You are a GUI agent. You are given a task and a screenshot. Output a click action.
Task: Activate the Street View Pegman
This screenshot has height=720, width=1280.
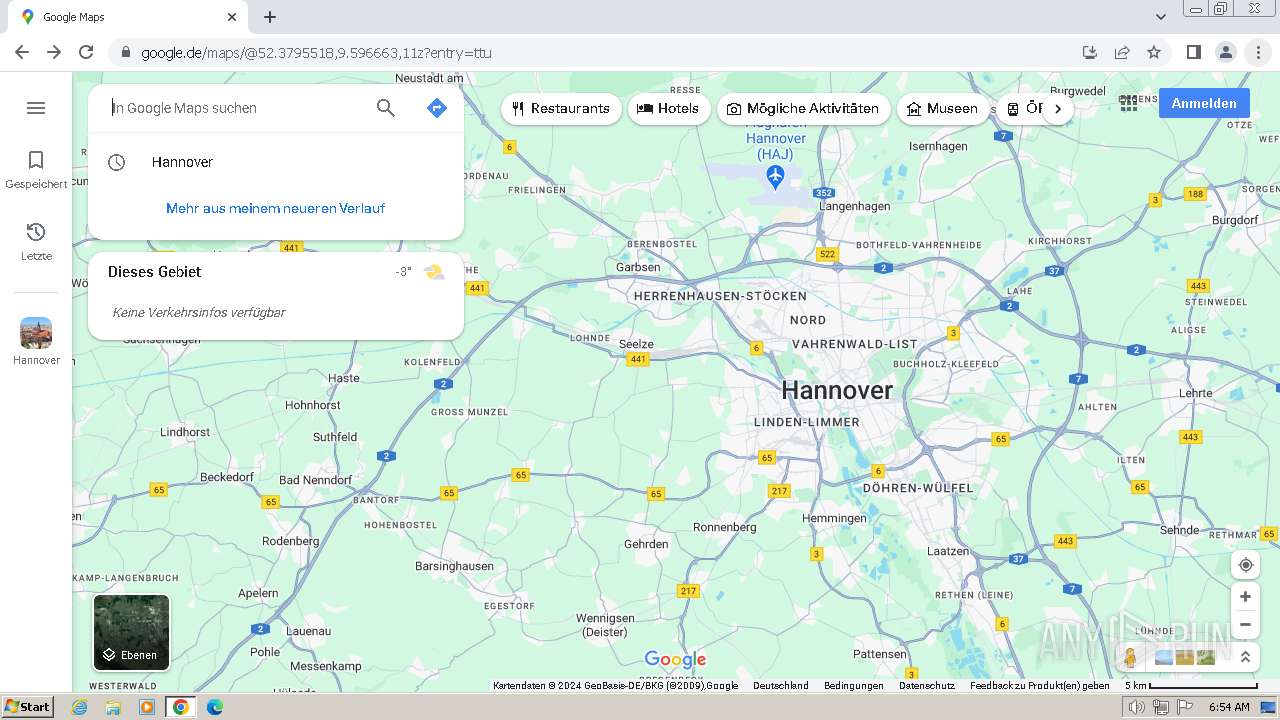click(x=1130, y=657)
